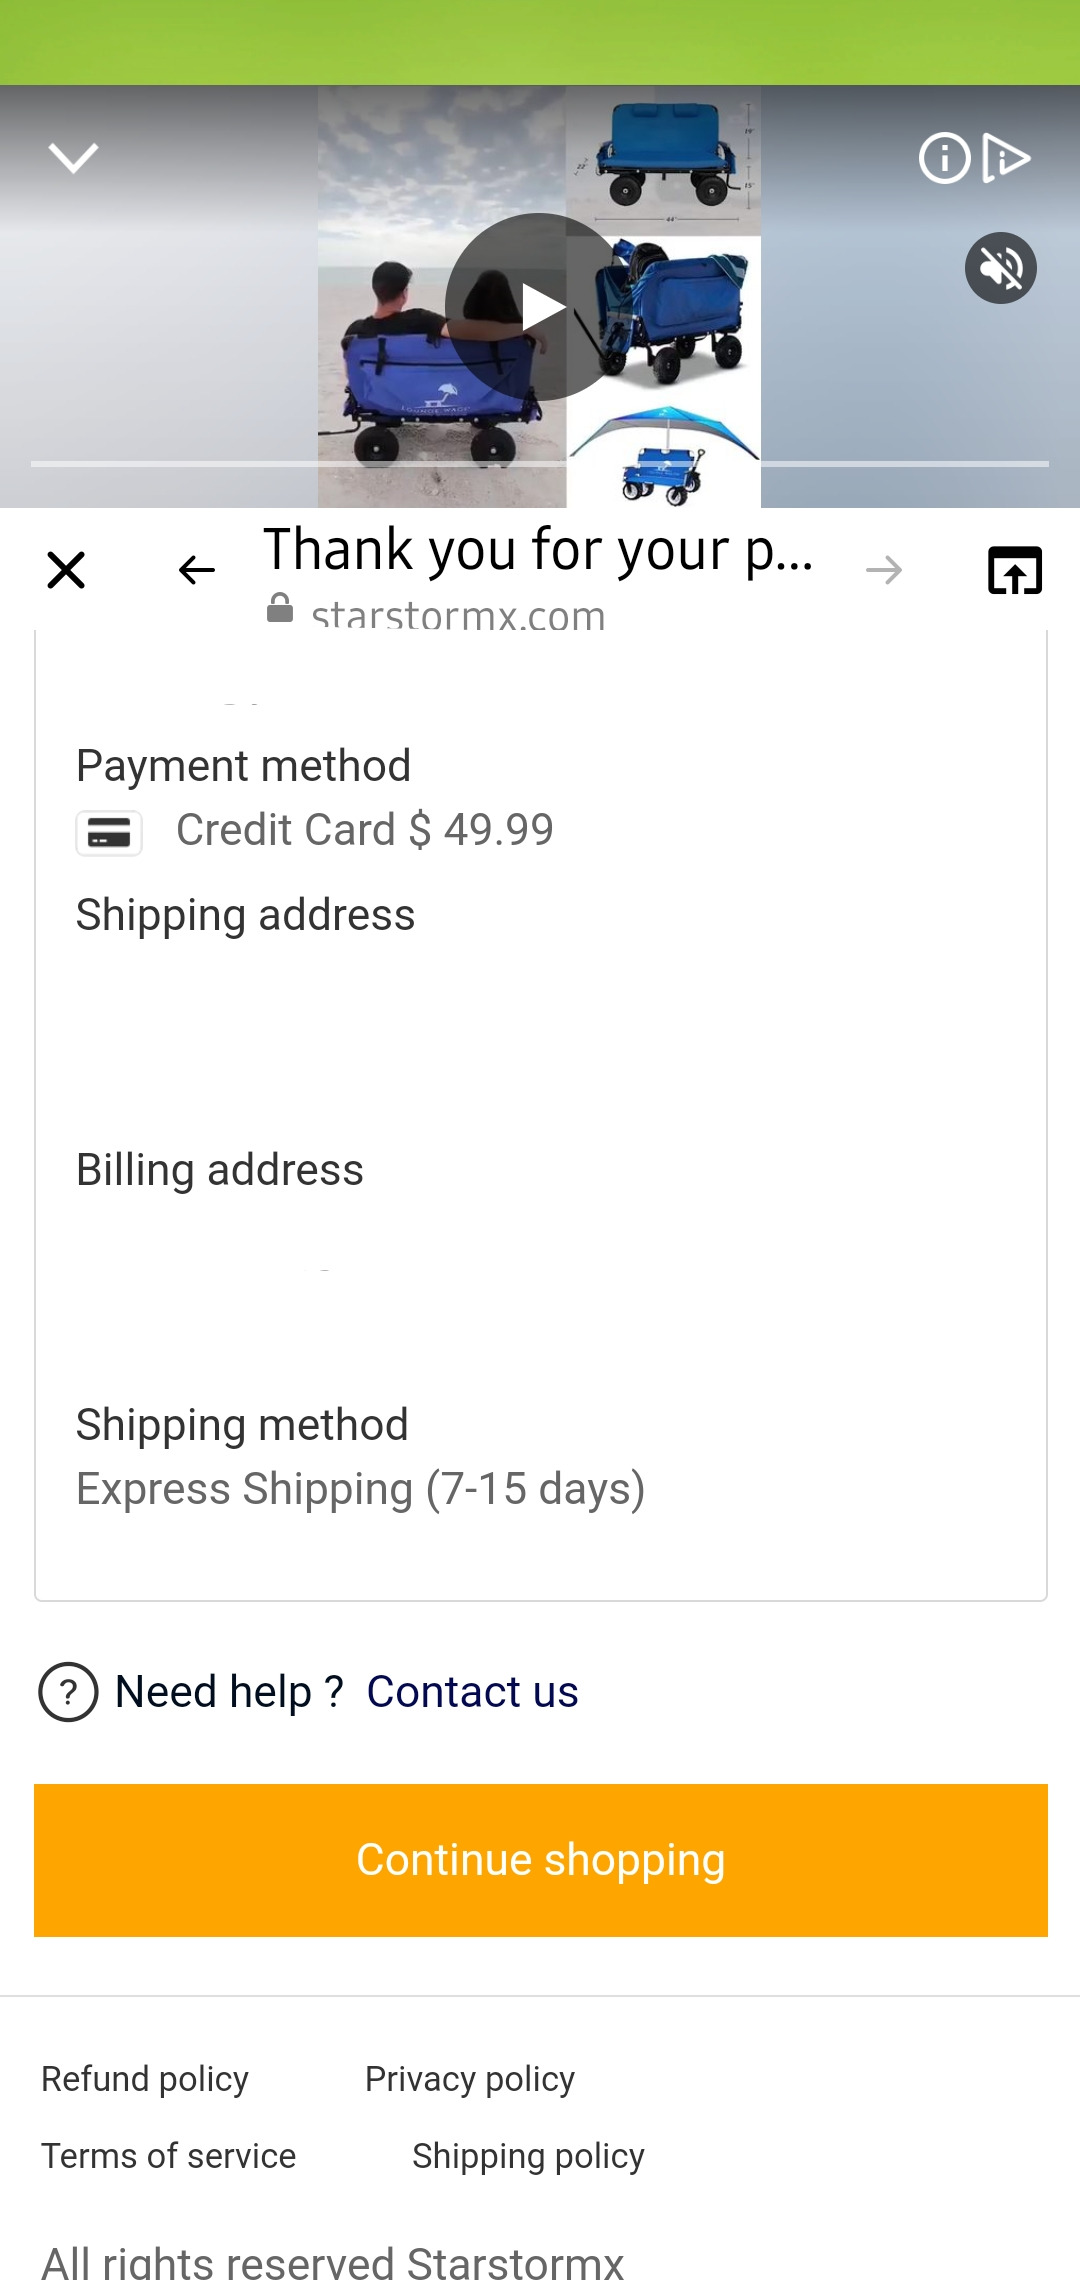The image size is (1080, 2280).
Task: View the Privacy policy
Action: point(469,2079)
